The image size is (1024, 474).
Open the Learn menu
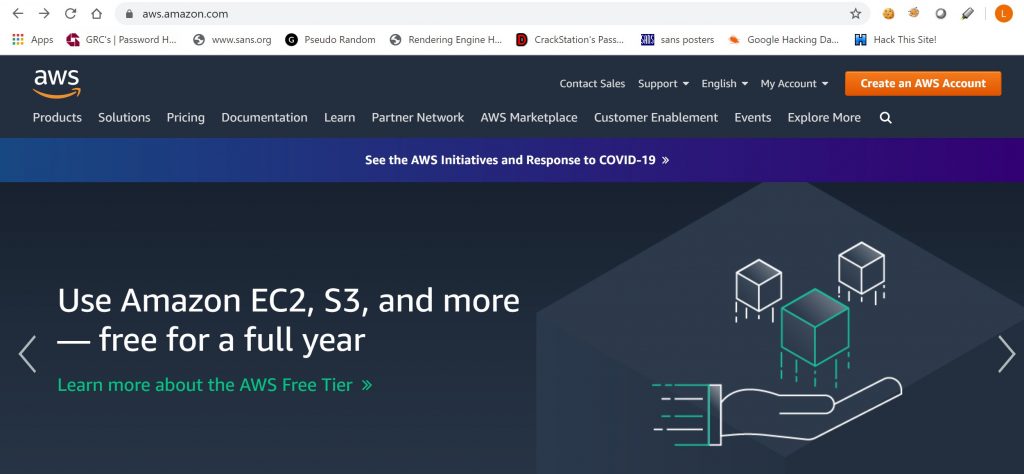tap(340, 118)
